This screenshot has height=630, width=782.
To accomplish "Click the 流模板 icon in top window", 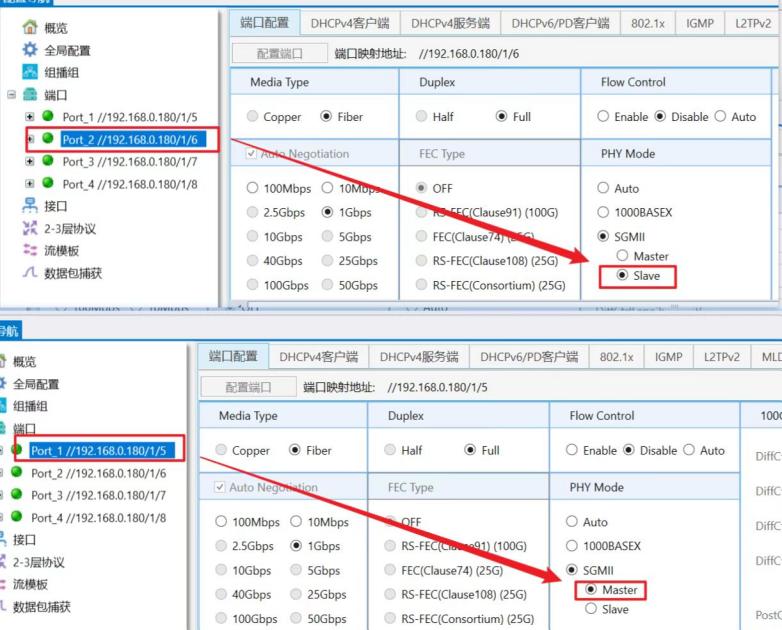I will tap(30, 250).
